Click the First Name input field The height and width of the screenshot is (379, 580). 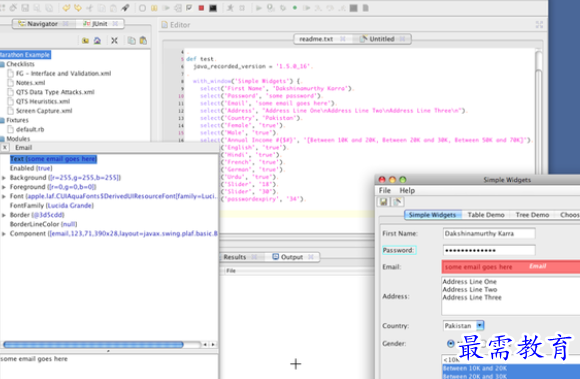[x=489, y=234]
